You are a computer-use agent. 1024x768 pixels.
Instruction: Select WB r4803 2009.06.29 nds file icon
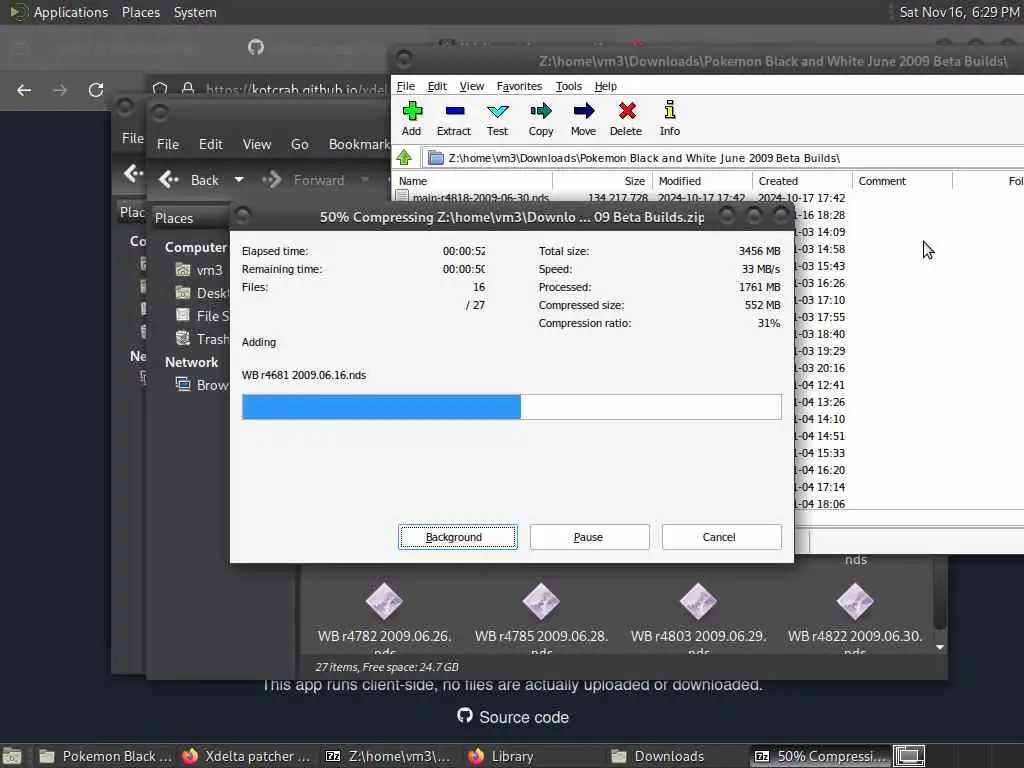point(698,601)
